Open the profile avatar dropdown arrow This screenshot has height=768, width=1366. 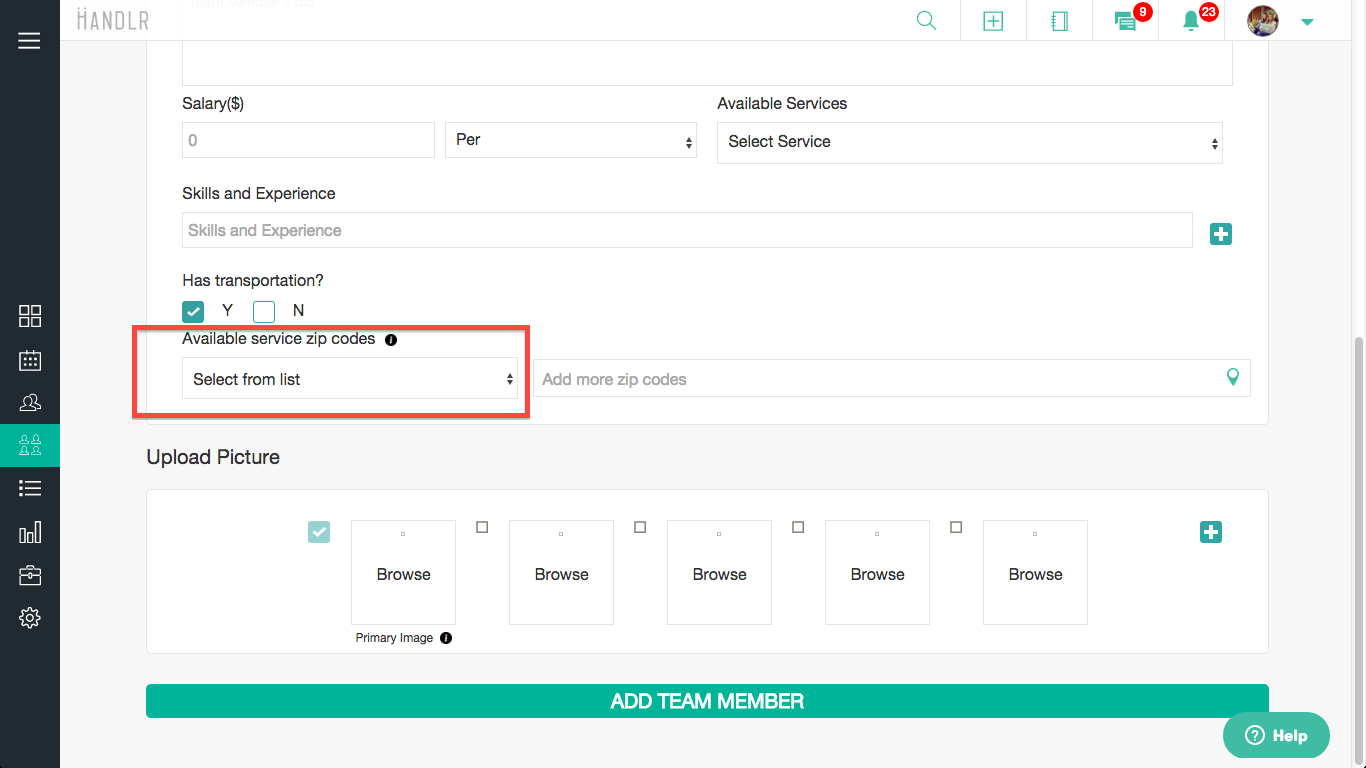click(1306, 22)
